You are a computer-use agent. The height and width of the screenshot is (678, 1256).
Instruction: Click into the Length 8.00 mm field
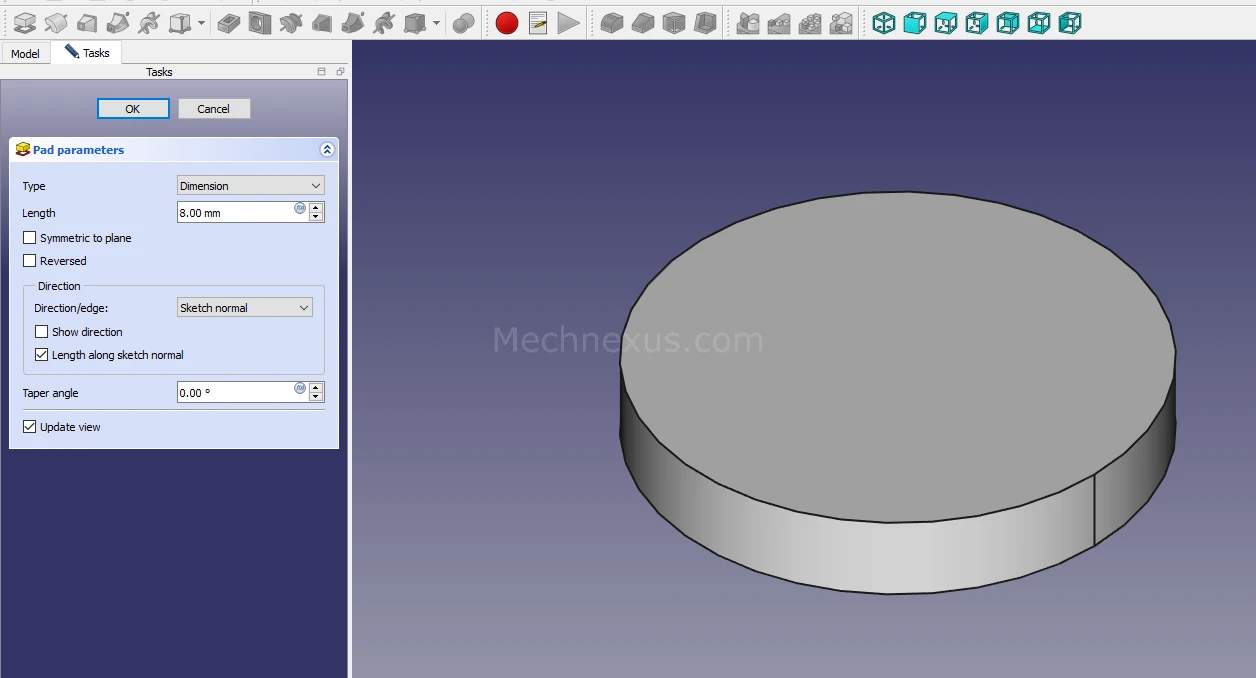[234, 213]
